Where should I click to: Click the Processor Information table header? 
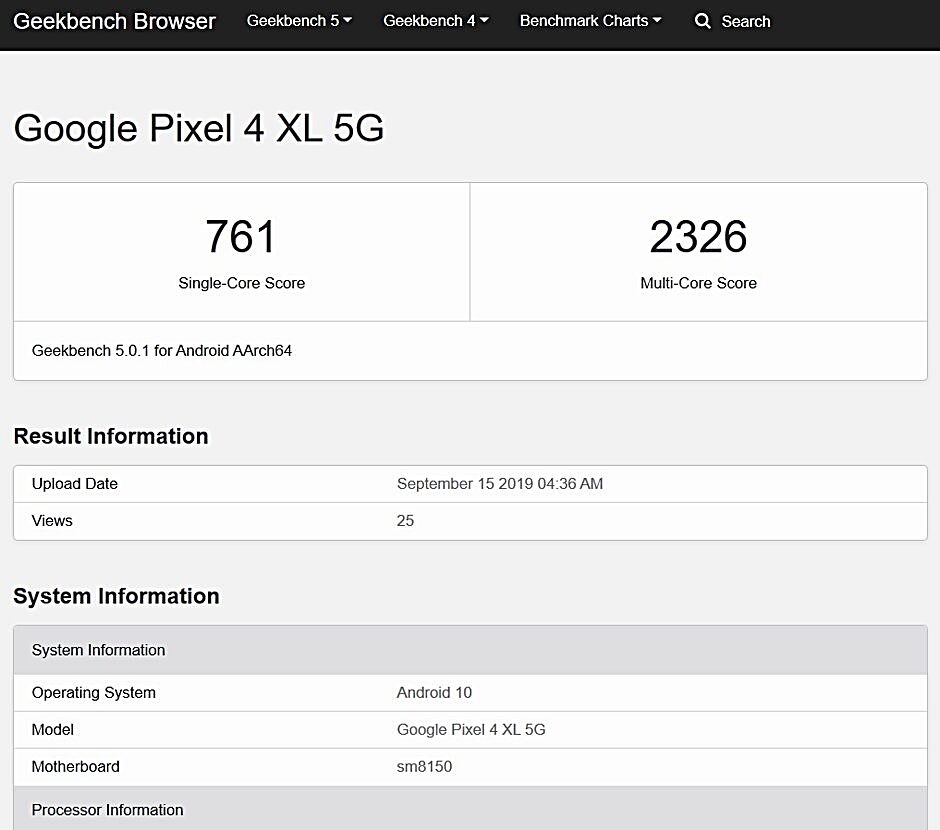click(471, 808)
